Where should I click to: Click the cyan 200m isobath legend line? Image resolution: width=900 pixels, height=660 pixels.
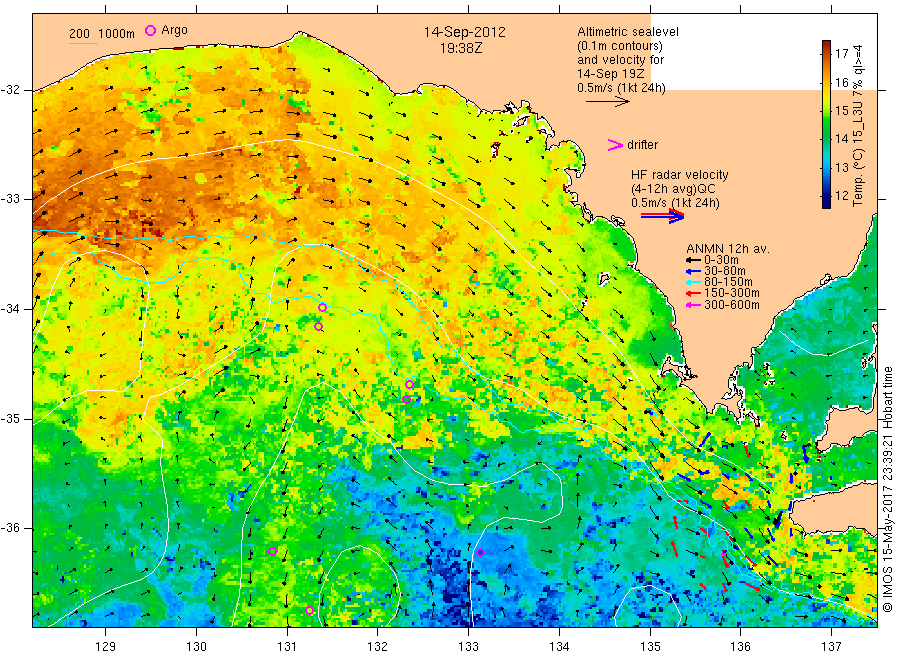pyautogui.click(x=83, y=43)
